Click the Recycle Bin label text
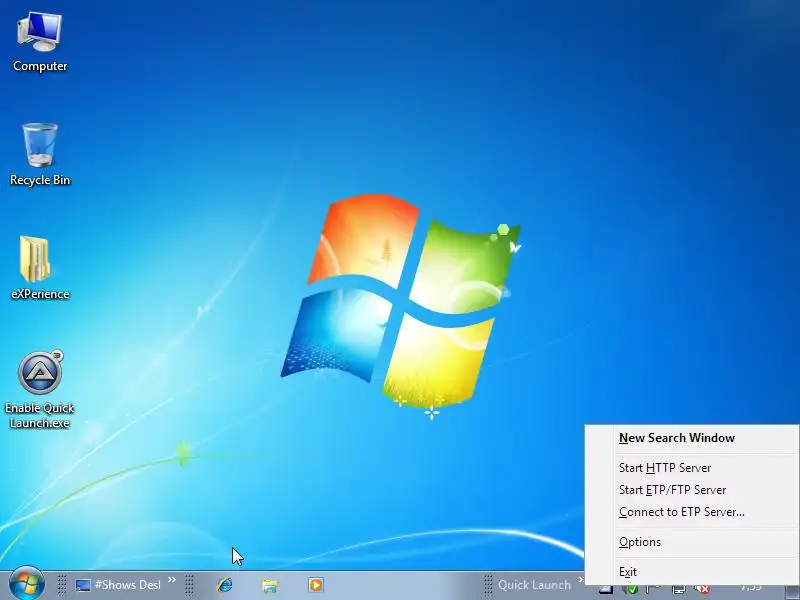Viewport: 800px width, 600px height. tap(40, 180)
